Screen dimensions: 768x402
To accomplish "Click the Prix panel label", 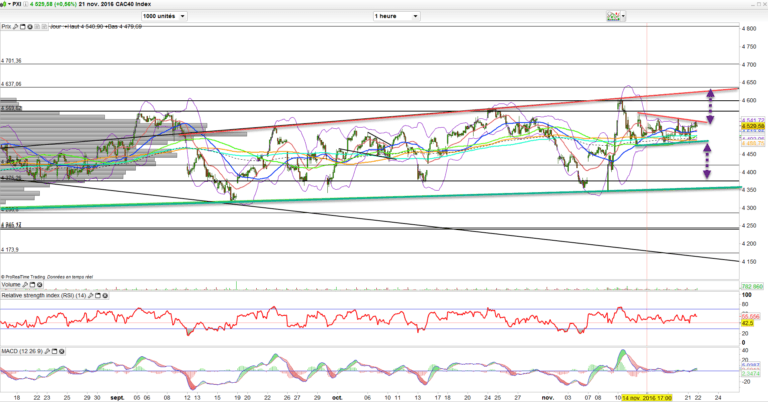I will pos(8,27).
